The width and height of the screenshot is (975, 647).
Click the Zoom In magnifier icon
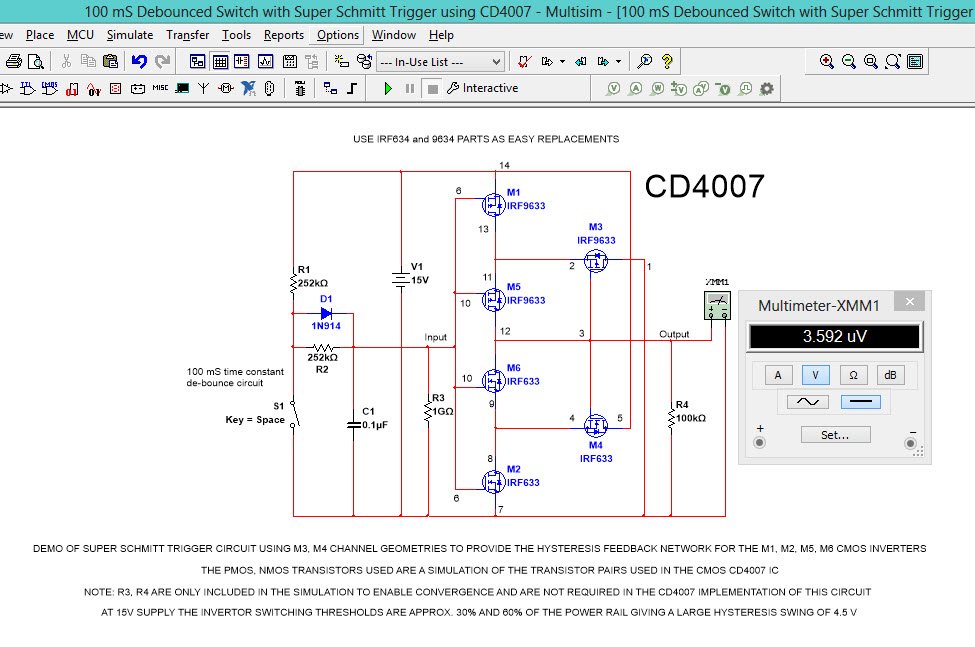(826, 61)
